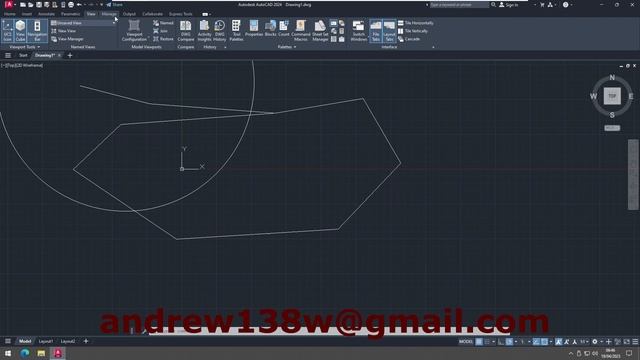Click the New View button
This screenshot has height=360, width=640.
click(x=64, y=31)
